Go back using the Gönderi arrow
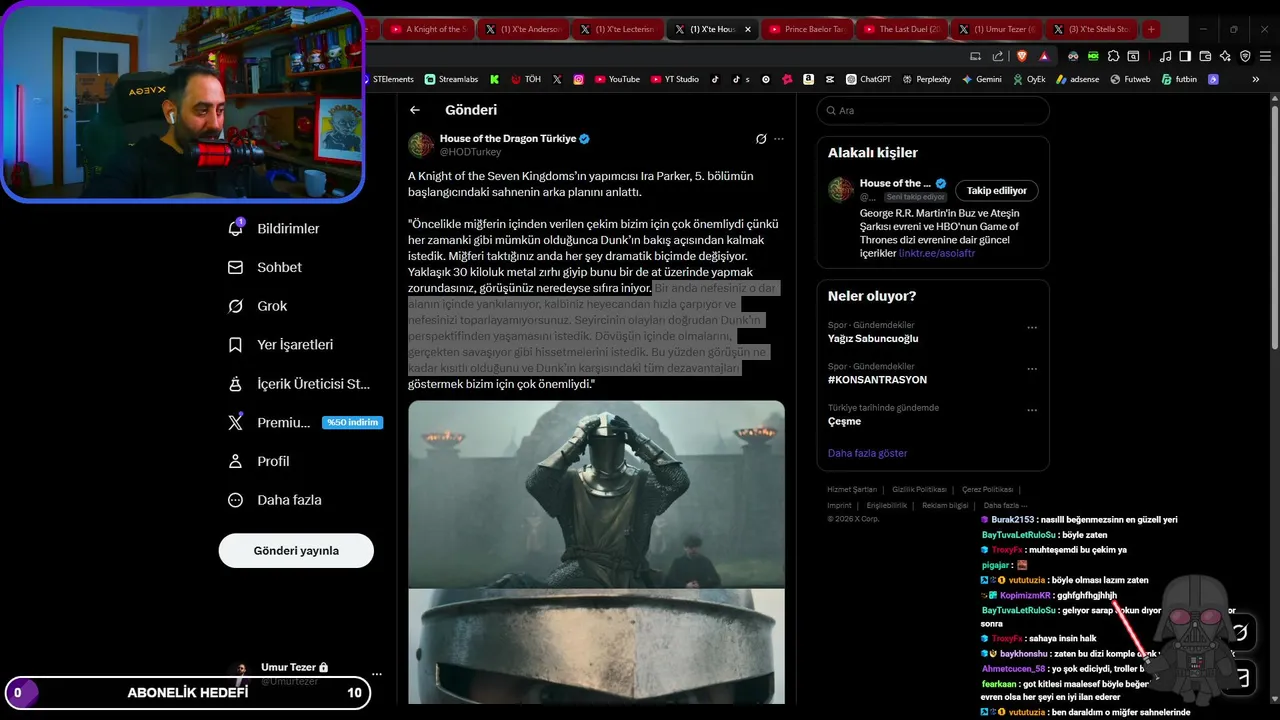Screen dimensions: 1280x720 [x=415, y=110]
